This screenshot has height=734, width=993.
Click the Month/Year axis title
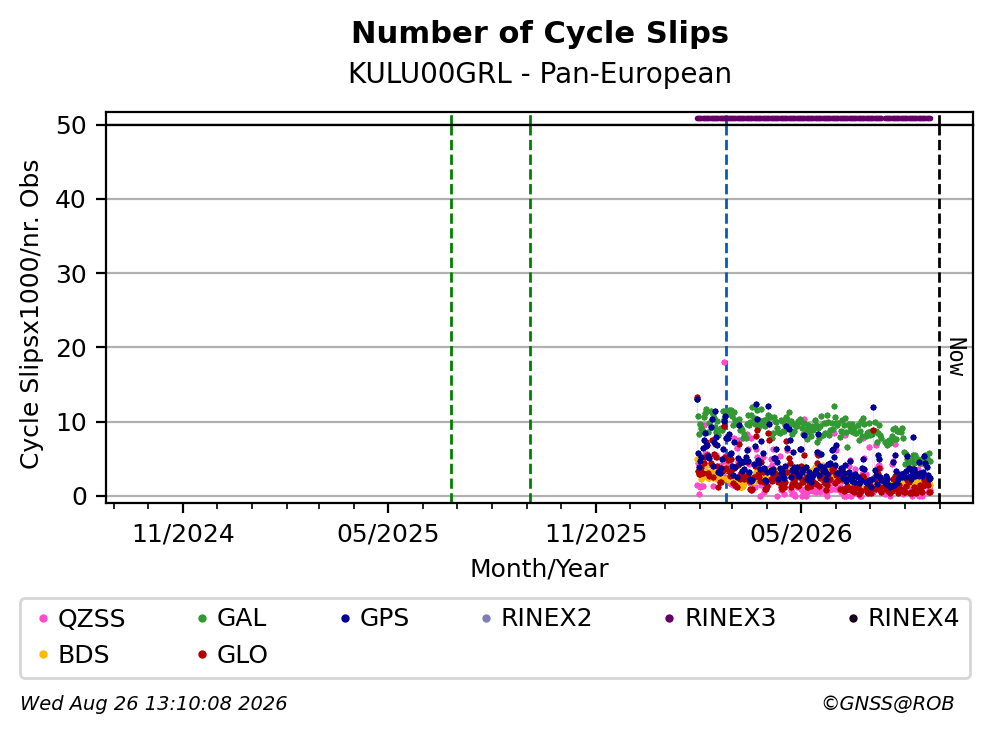(x=540, y=569)
